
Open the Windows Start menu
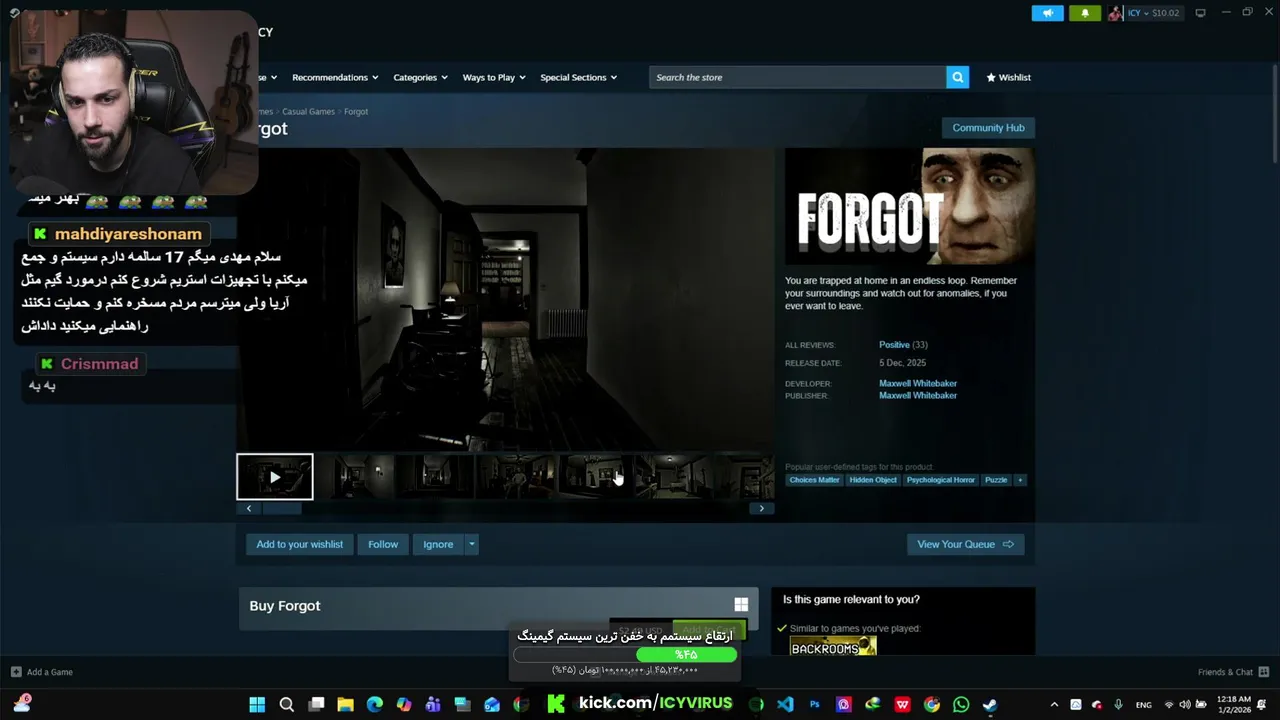tap(257, 704)
